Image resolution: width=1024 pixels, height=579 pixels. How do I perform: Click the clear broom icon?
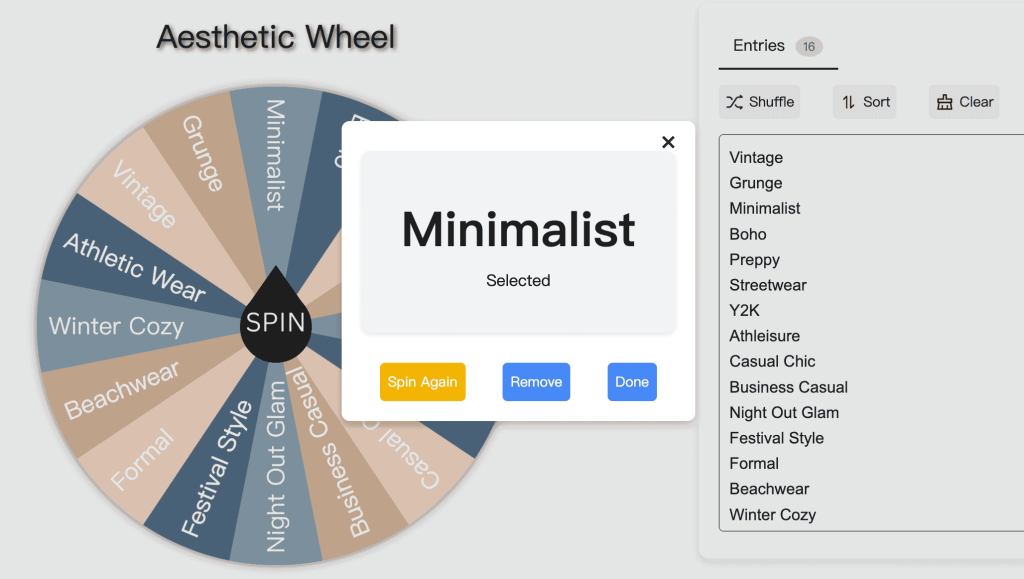point(944,102)
